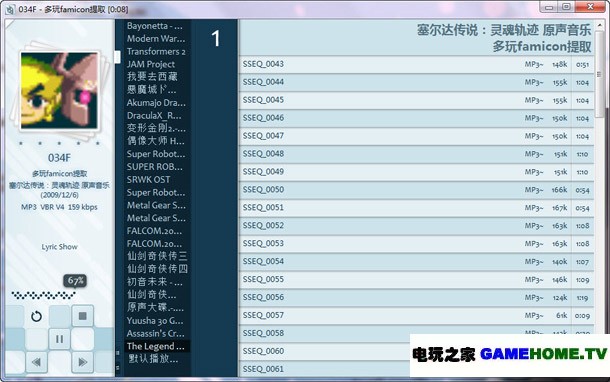Image resolution: width=610 pixels, height=382 pixels.
Task: Skip to the next track
Action: point(82,362)
